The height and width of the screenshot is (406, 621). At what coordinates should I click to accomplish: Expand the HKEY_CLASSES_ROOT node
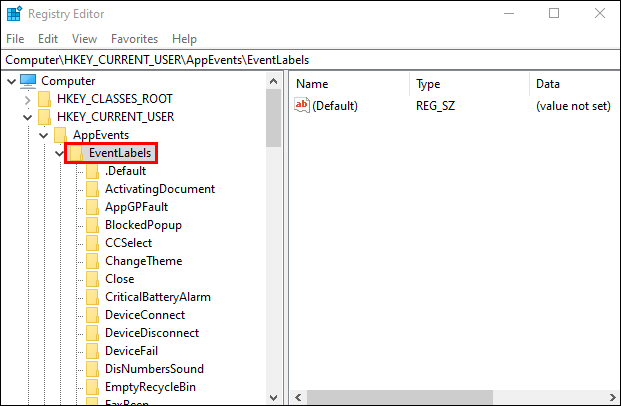[x=27, y=99]
